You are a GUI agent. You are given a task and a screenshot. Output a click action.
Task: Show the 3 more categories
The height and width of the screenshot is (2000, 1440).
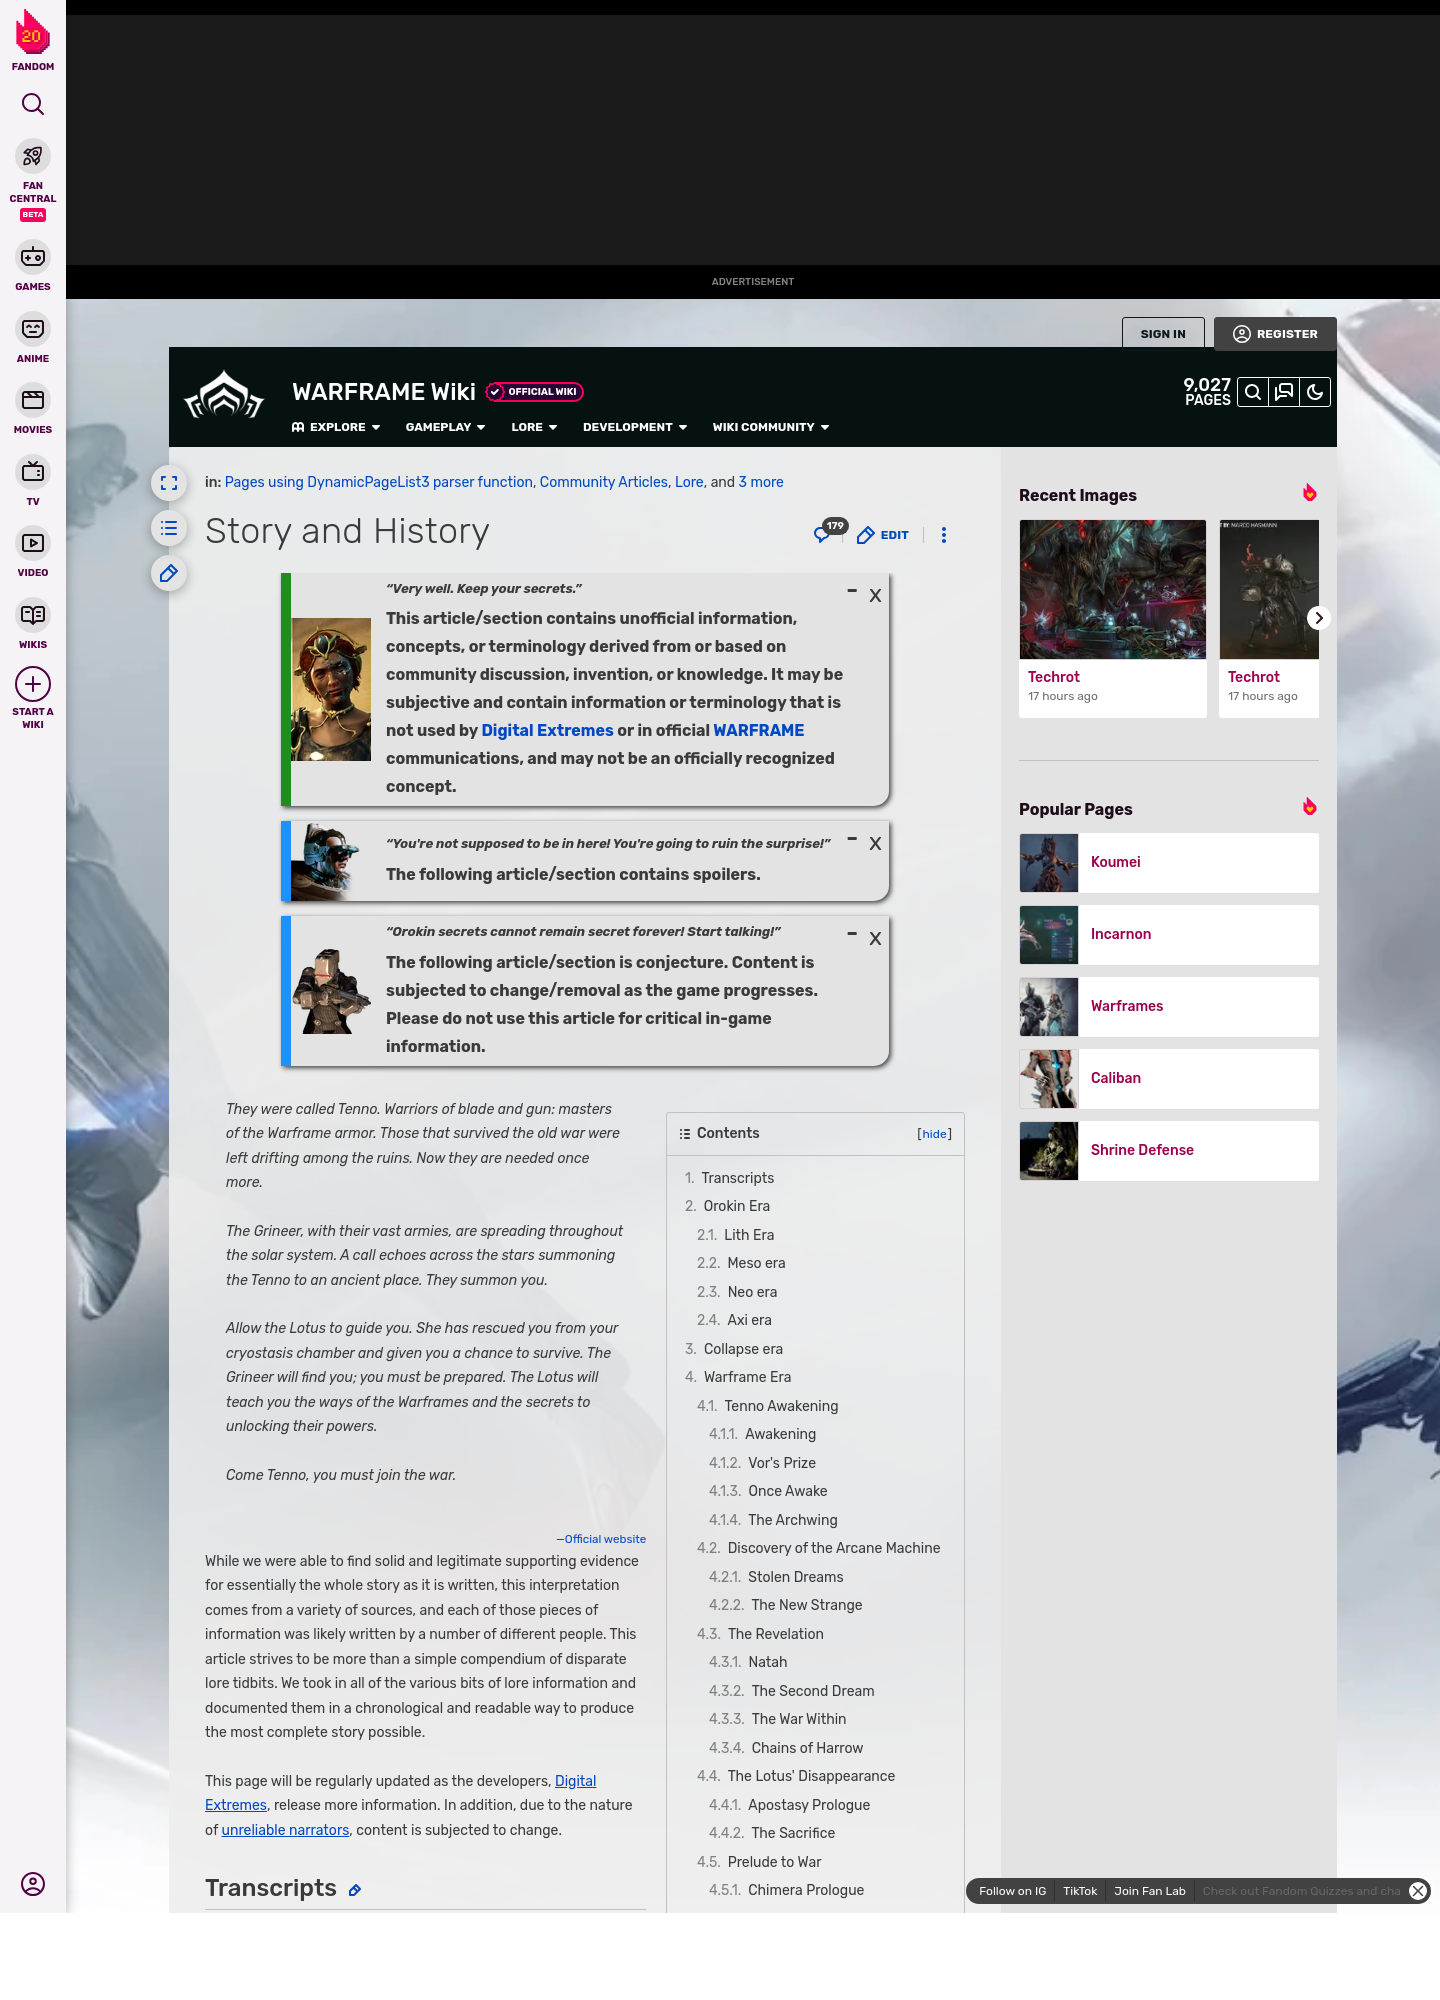coord(761,482)
